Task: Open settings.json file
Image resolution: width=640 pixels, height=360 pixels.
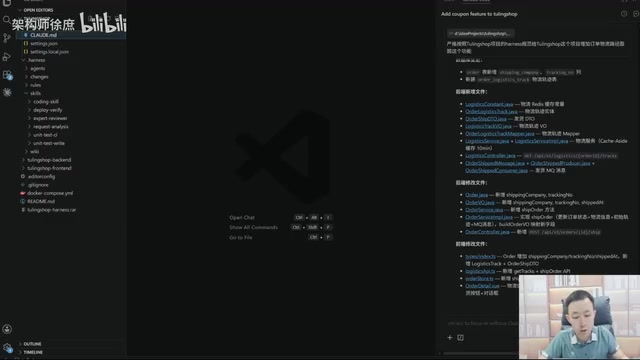Action: point(44,43)
